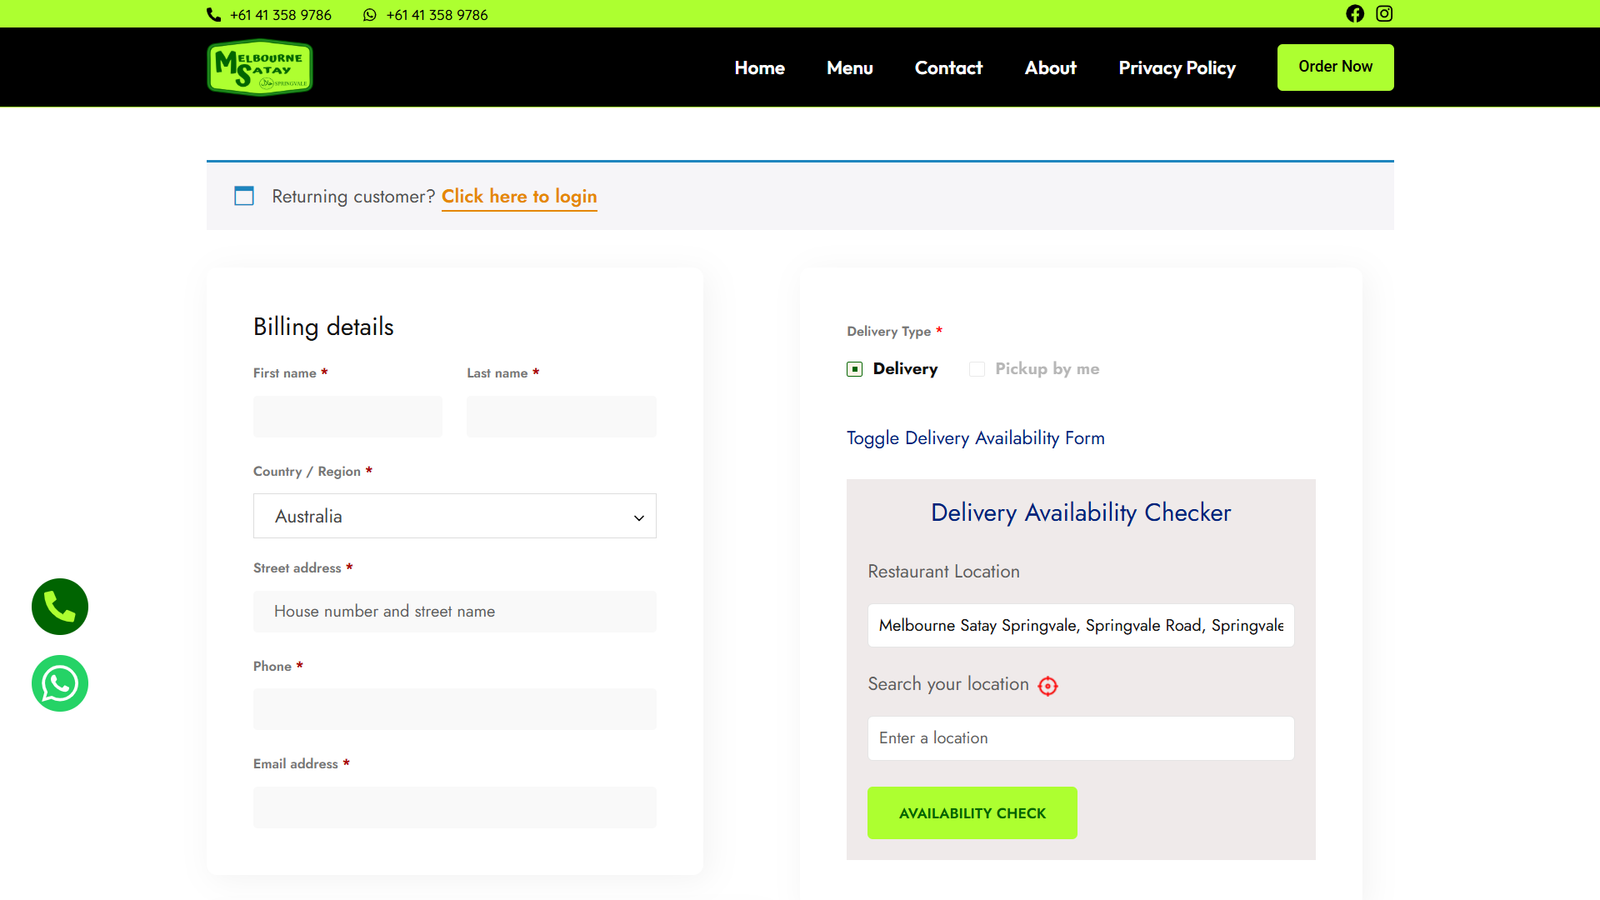Open the Privacy Policy page
Image resolution: width=1600 pixels, height=900 pixels.
pos(1177,68)
